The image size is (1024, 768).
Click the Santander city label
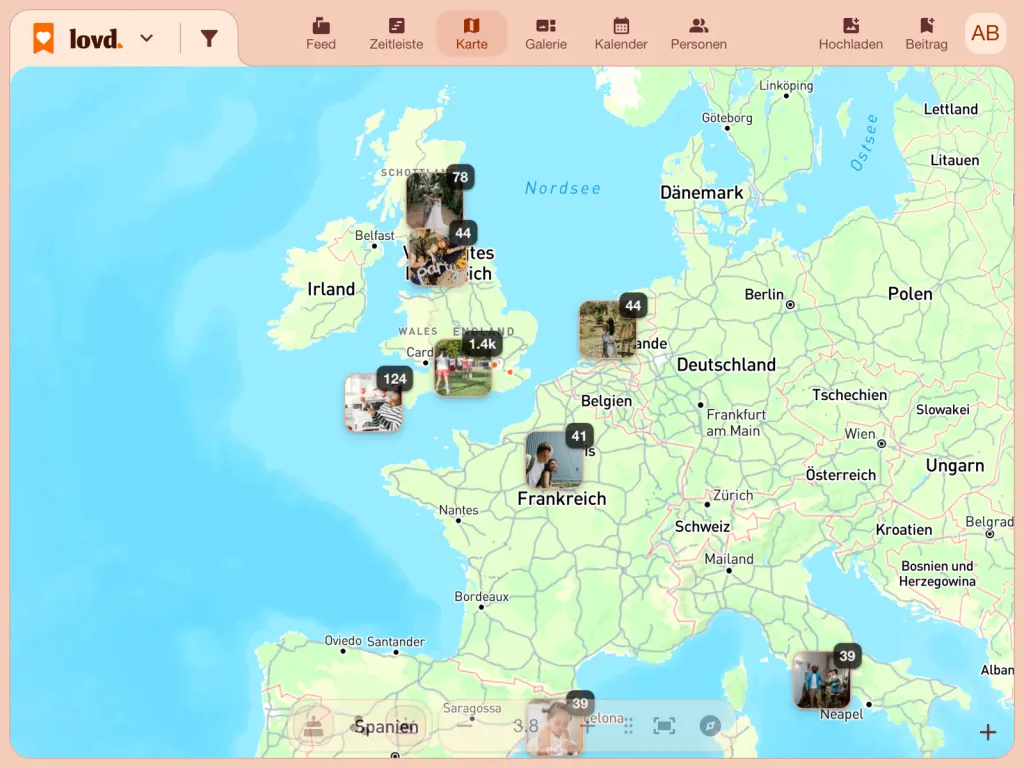pyautogui.click(x=396, y=642)
